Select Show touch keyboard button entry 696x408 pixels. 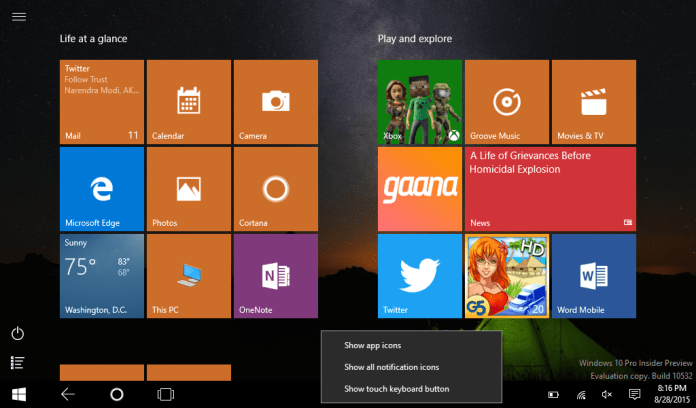(x=411, y=389)
